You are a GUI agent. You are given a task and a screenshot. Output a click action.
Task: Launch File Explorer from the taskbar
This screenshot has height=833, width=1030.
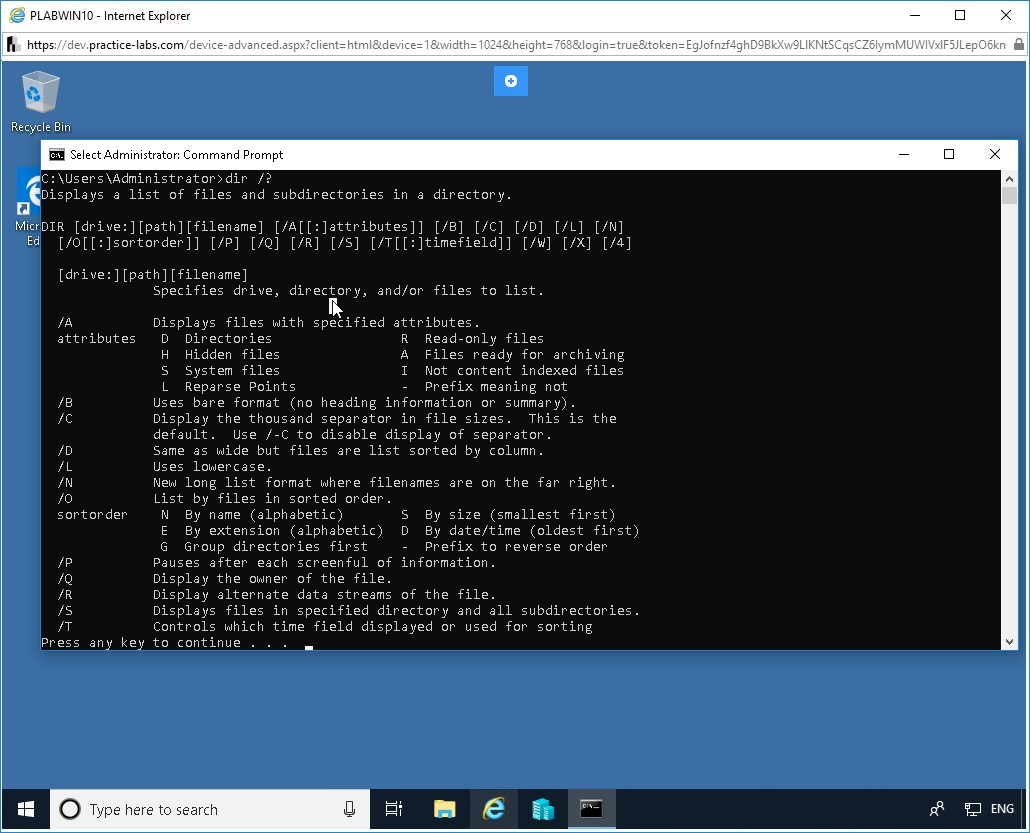(445, 809)
